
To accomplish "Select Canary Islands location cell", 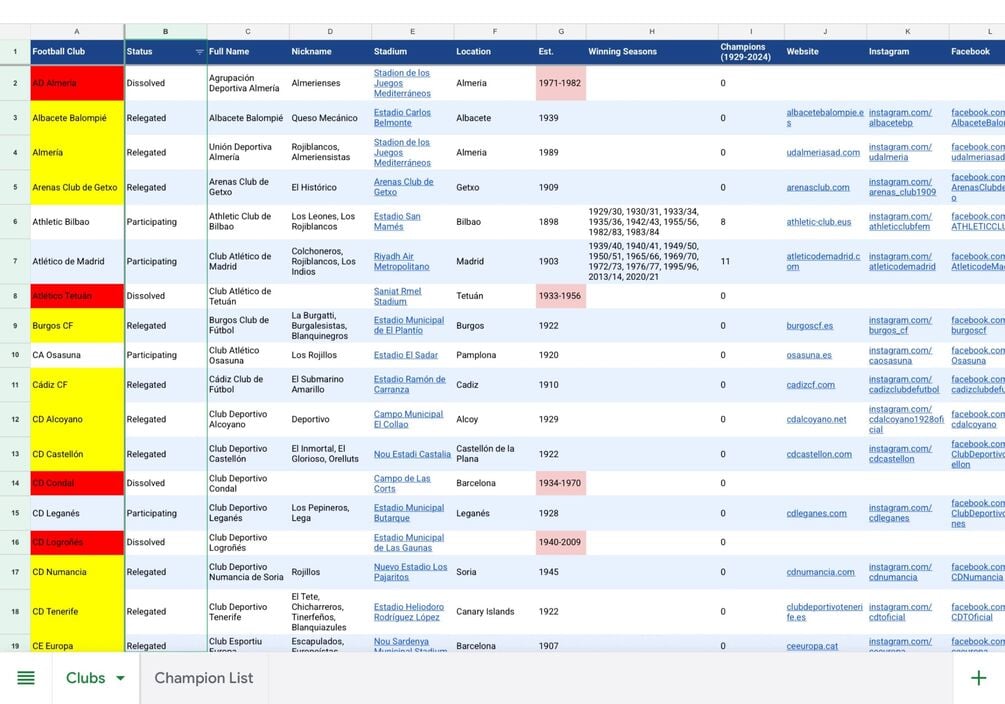I will (x=495, y=611).
